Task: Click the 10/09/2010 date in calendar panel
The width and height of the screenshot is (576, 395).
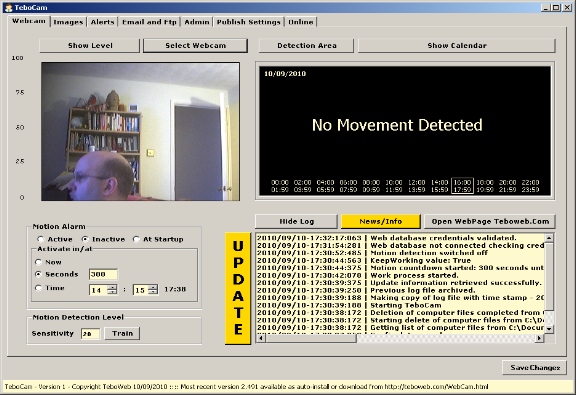Action: (285, 73)
